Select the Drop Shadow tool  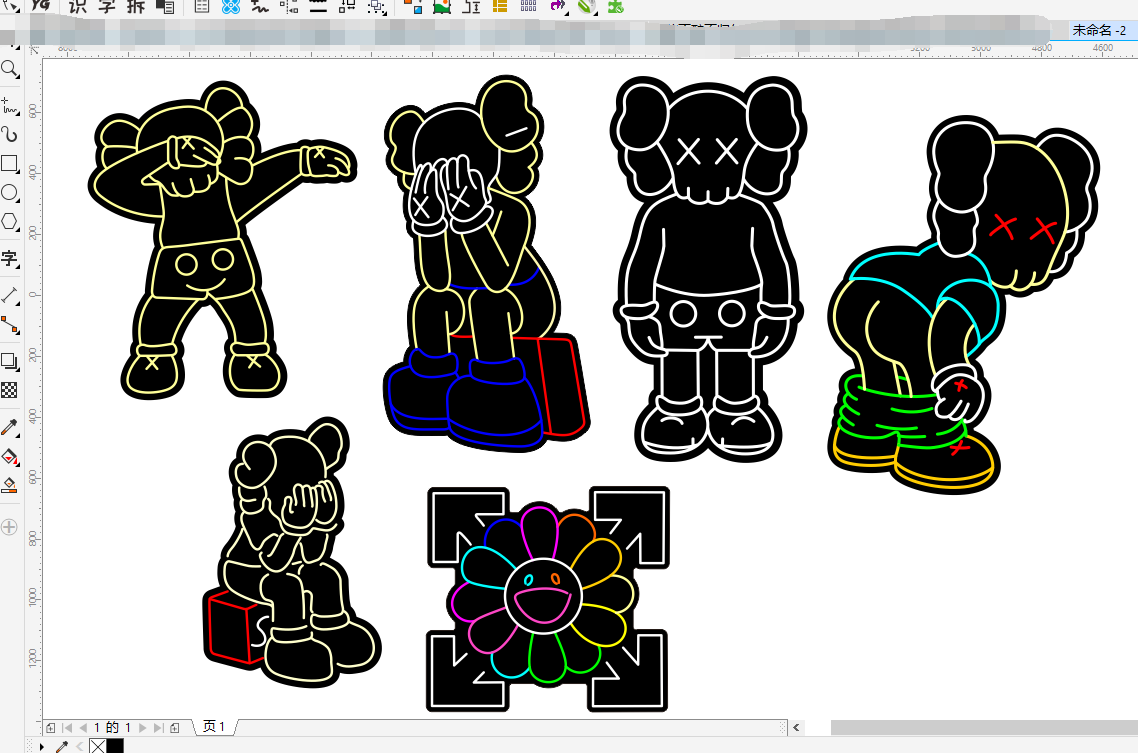(x=9, y=361)
